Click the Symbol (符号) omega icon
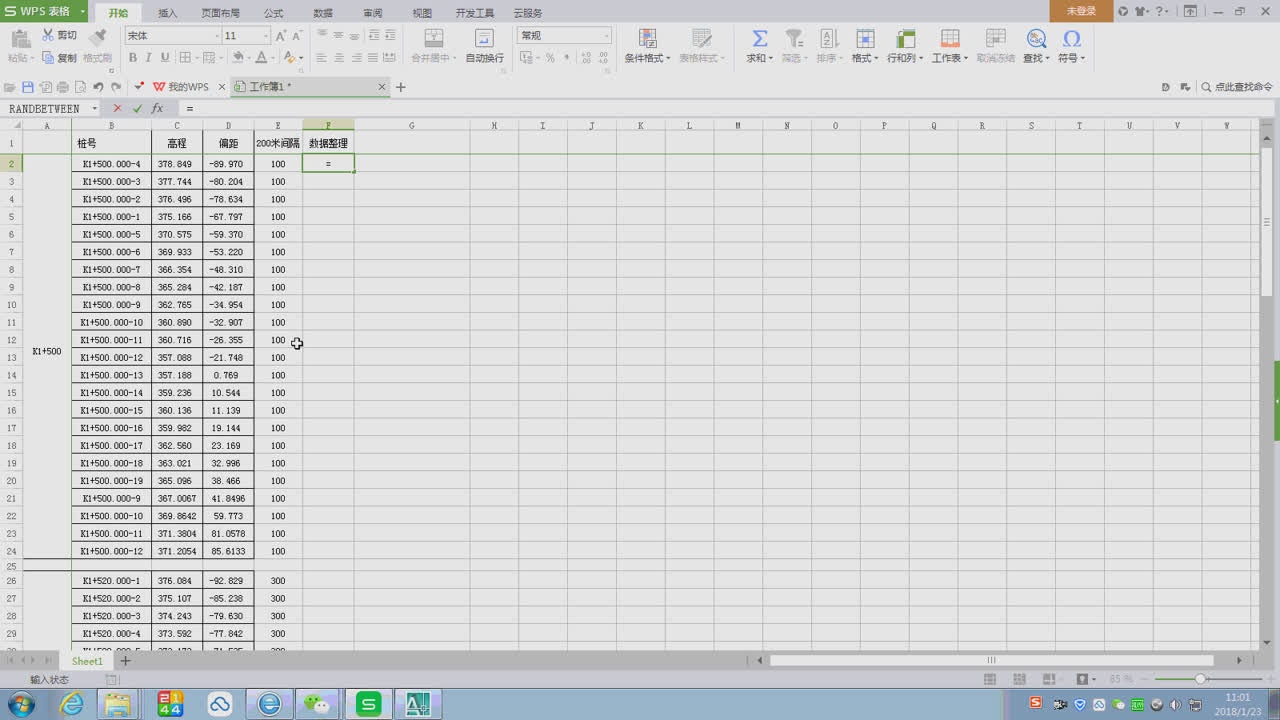Image resolution: width=1280 pixels, height=720 pixels. pyautogui.click(x=1072, y=38)
